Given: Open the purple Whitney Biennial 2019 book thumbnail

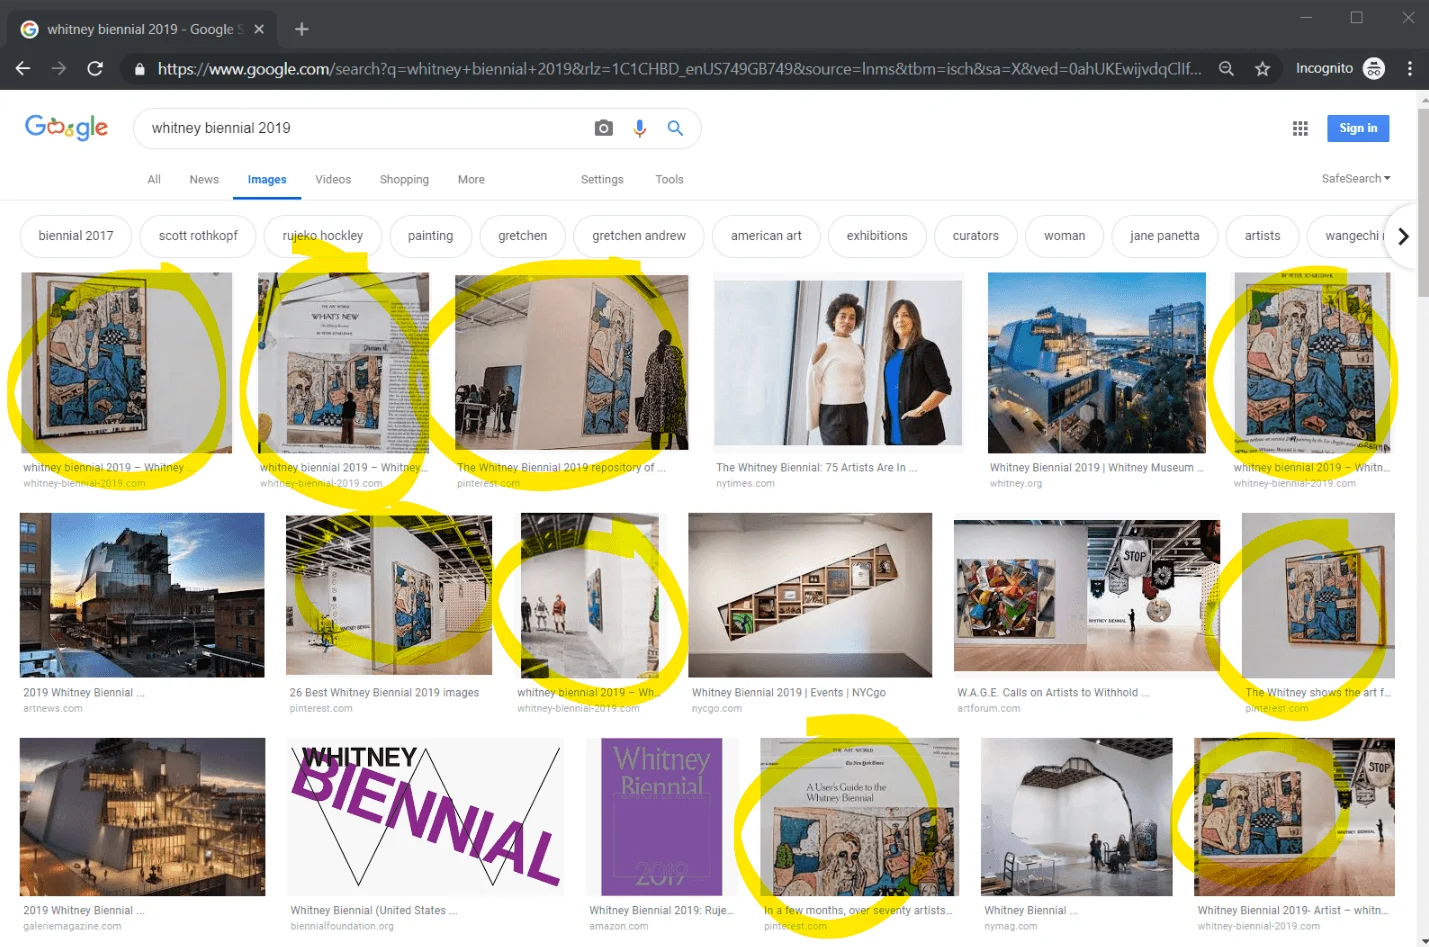Looking at the screenshot, I should click(662, 817).
